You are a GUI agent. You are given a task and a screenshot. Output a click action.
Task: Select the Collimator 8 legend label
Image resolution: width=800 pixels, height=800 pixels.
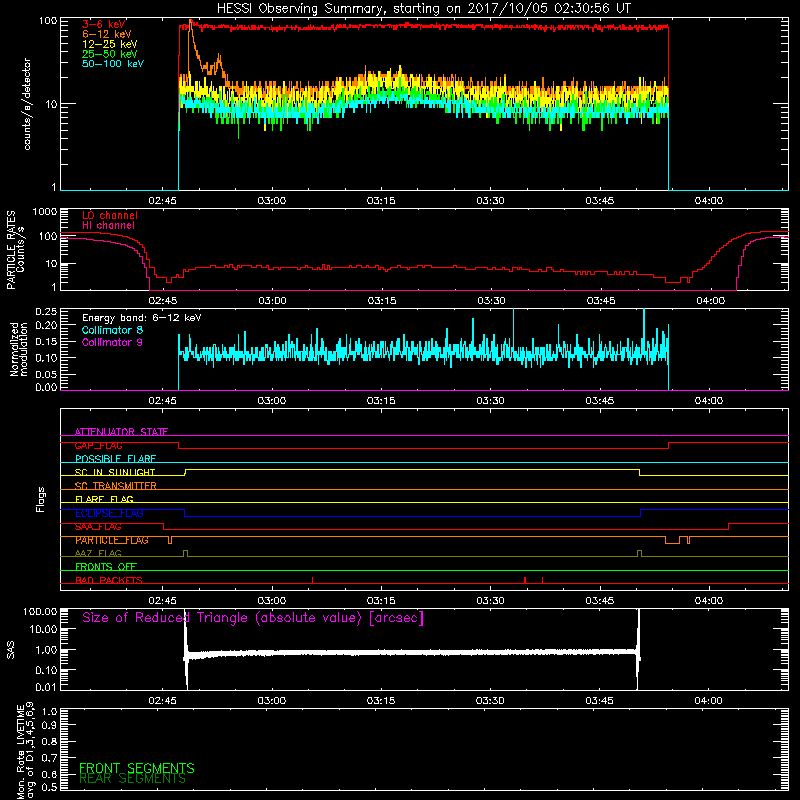click(112, 330)
